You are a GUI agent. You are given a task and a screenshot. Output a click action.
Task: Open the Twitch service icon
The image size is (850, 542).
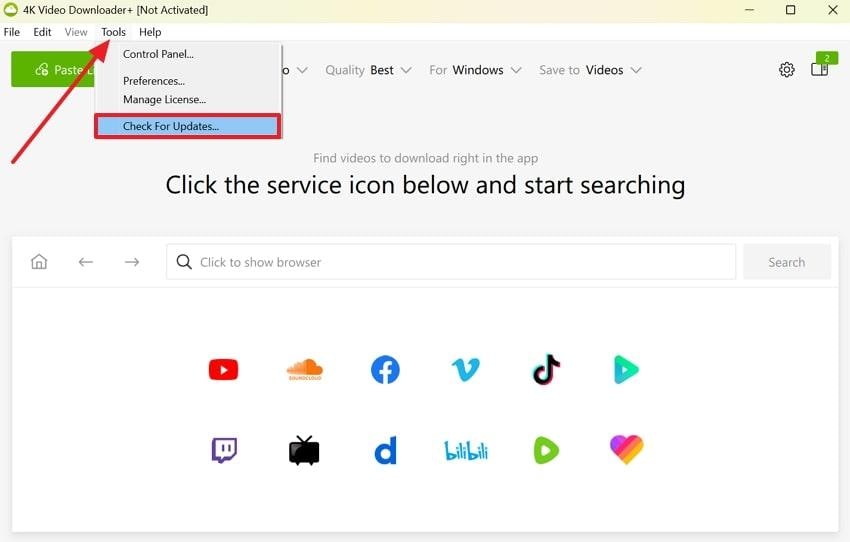click(x=224, y=450)
